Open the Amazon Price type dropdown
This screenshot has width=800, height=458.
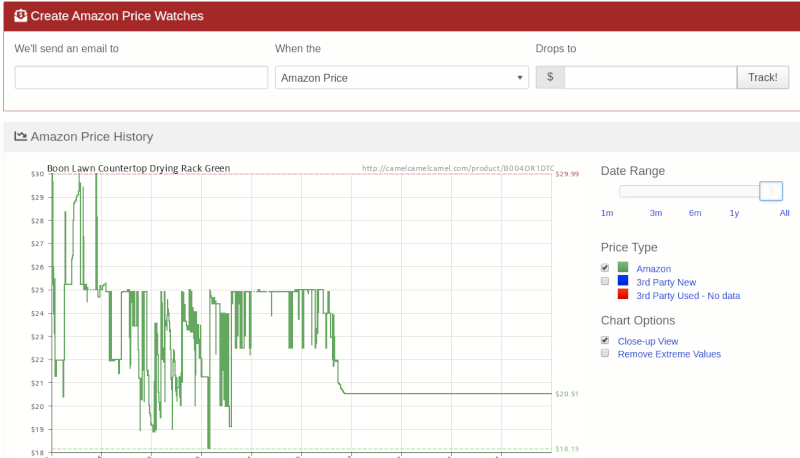click(402, 78)
